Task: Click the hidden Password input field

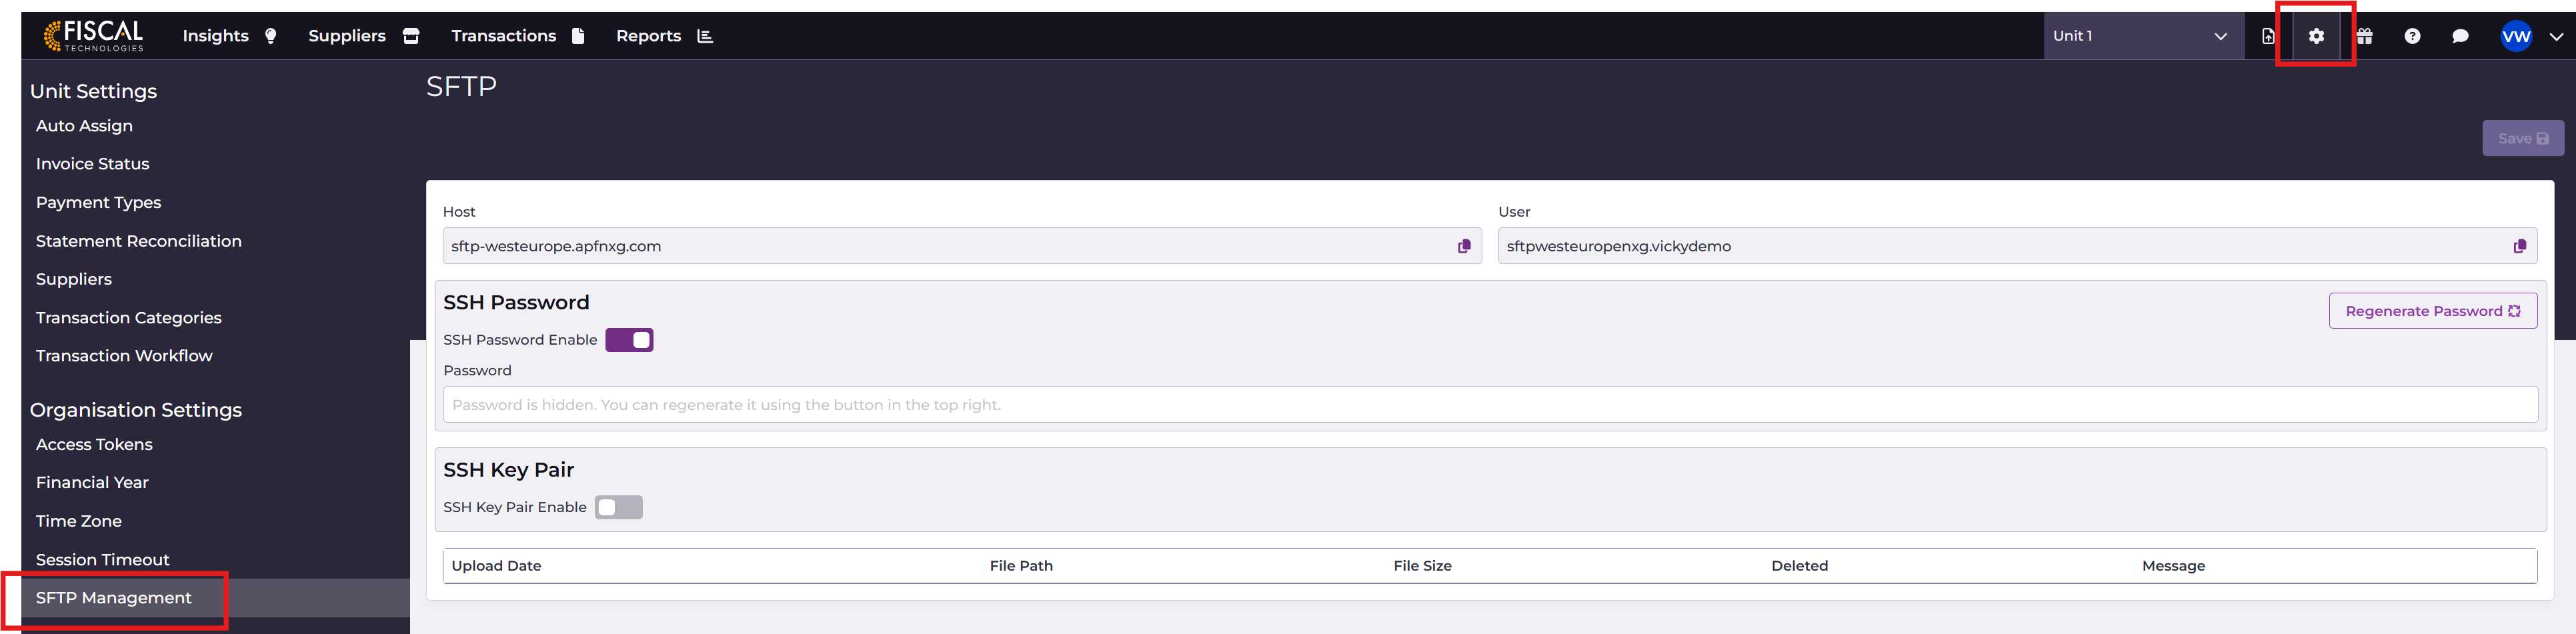Action: (1490, 405)
